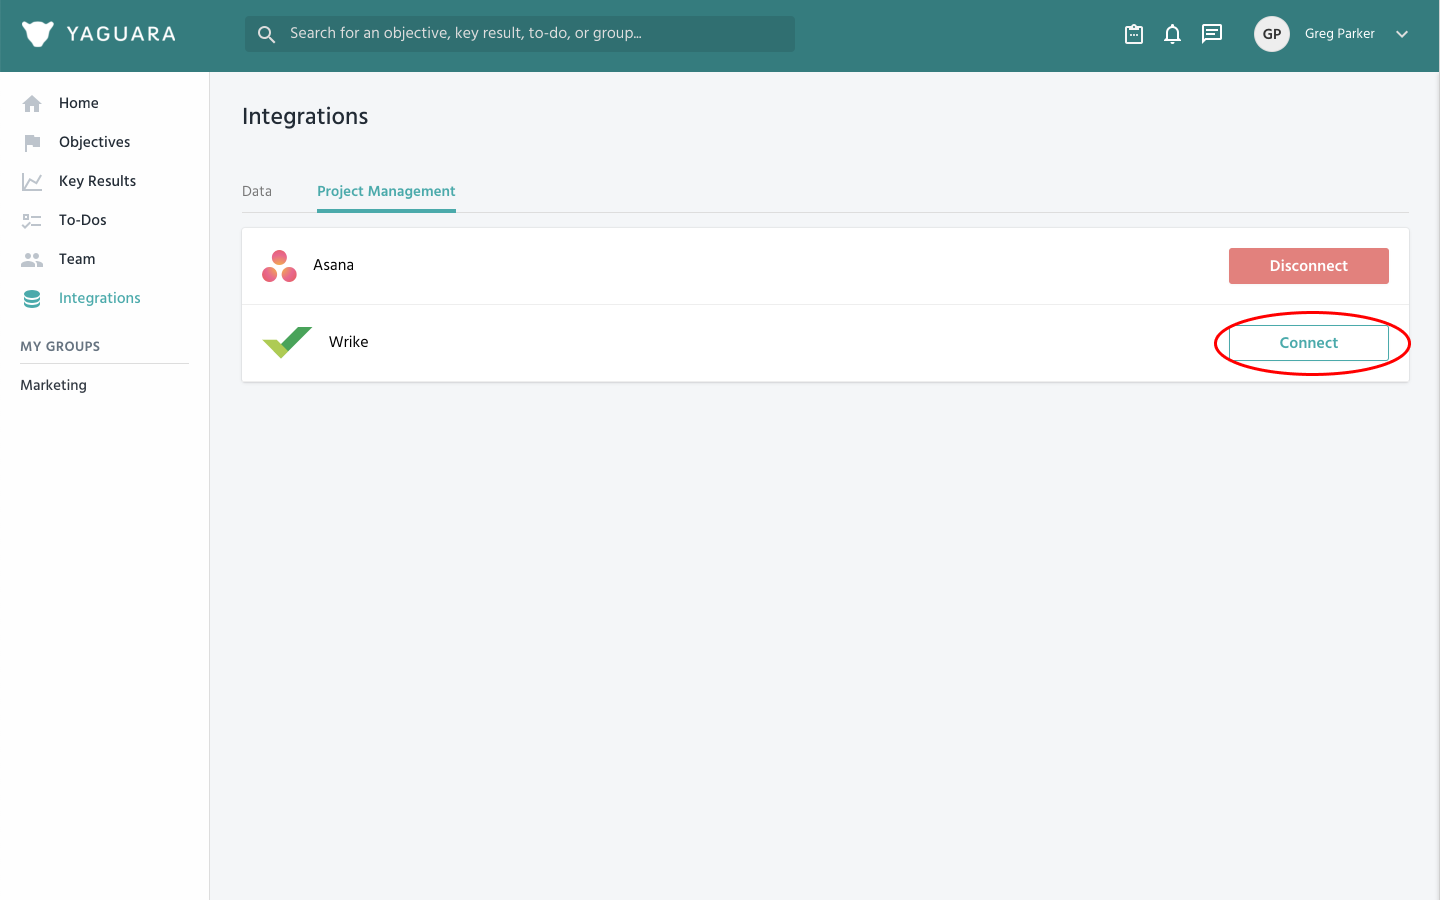The width and height of the screenshot is (1440, 900).
Task: Open the chat messages icon
Action: click(1211, 34)
